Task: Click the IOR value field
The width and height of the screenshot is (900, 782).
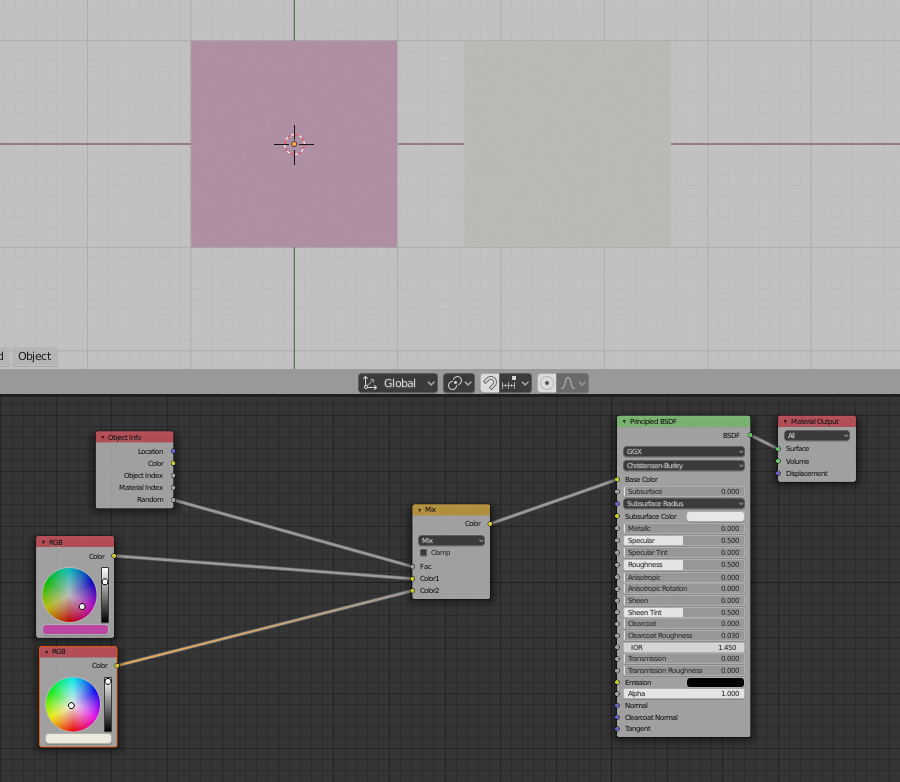Action: [683, 648]
